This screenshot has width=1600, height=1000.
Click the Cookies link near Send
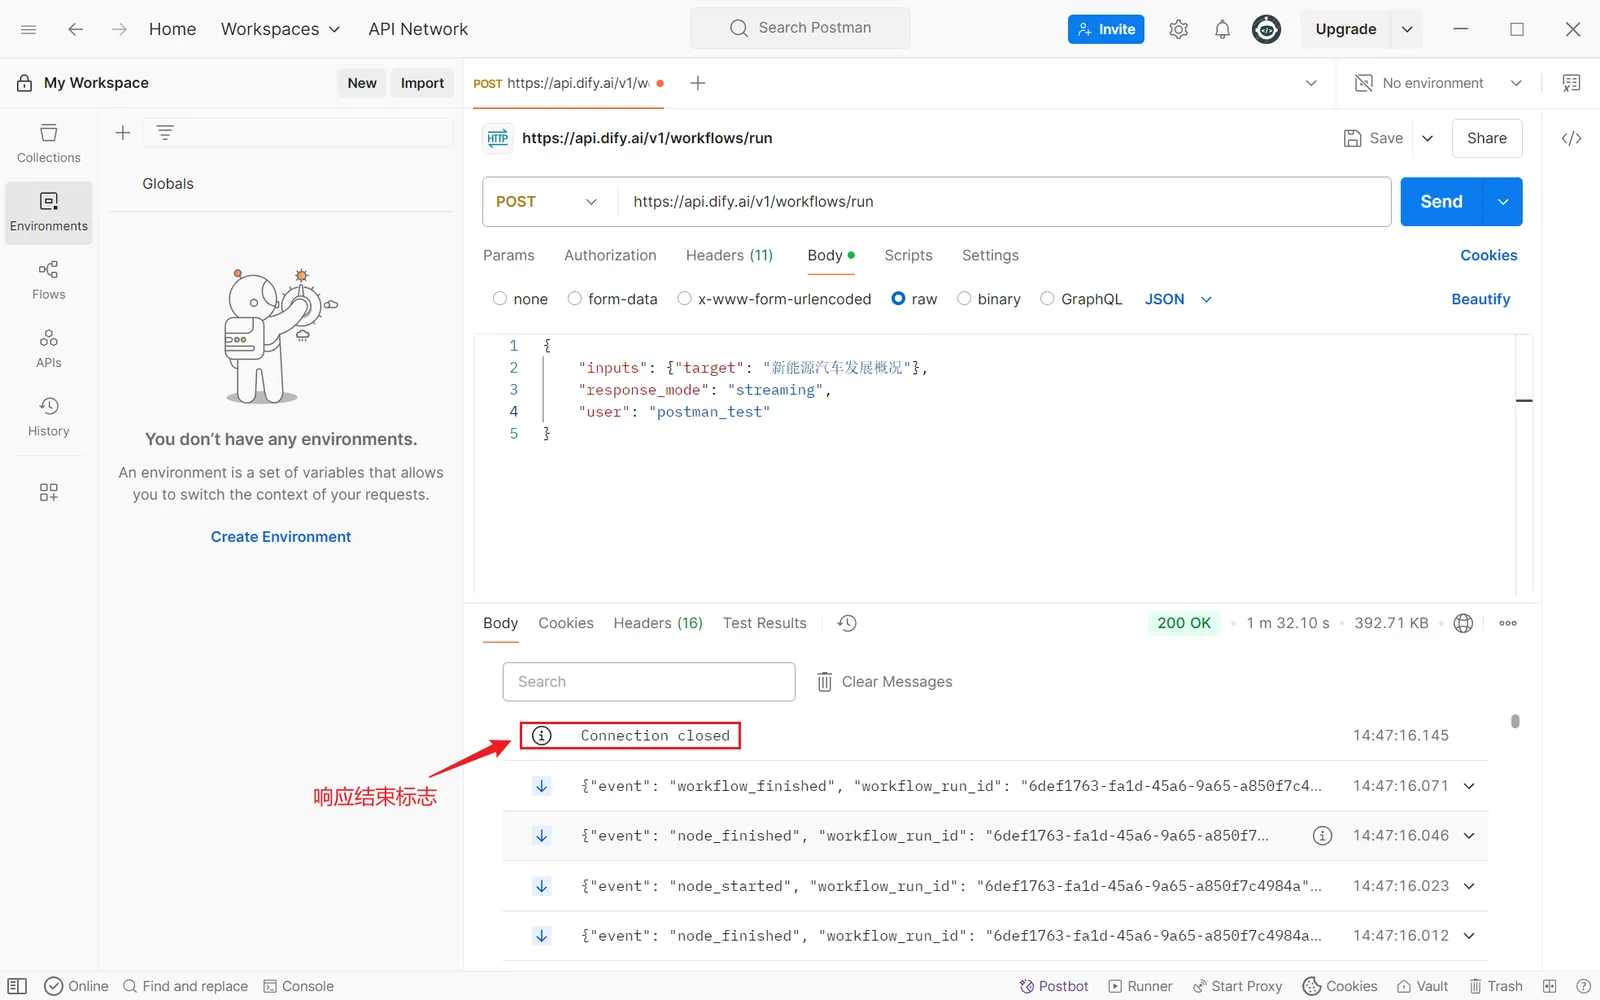(1489, 255)
